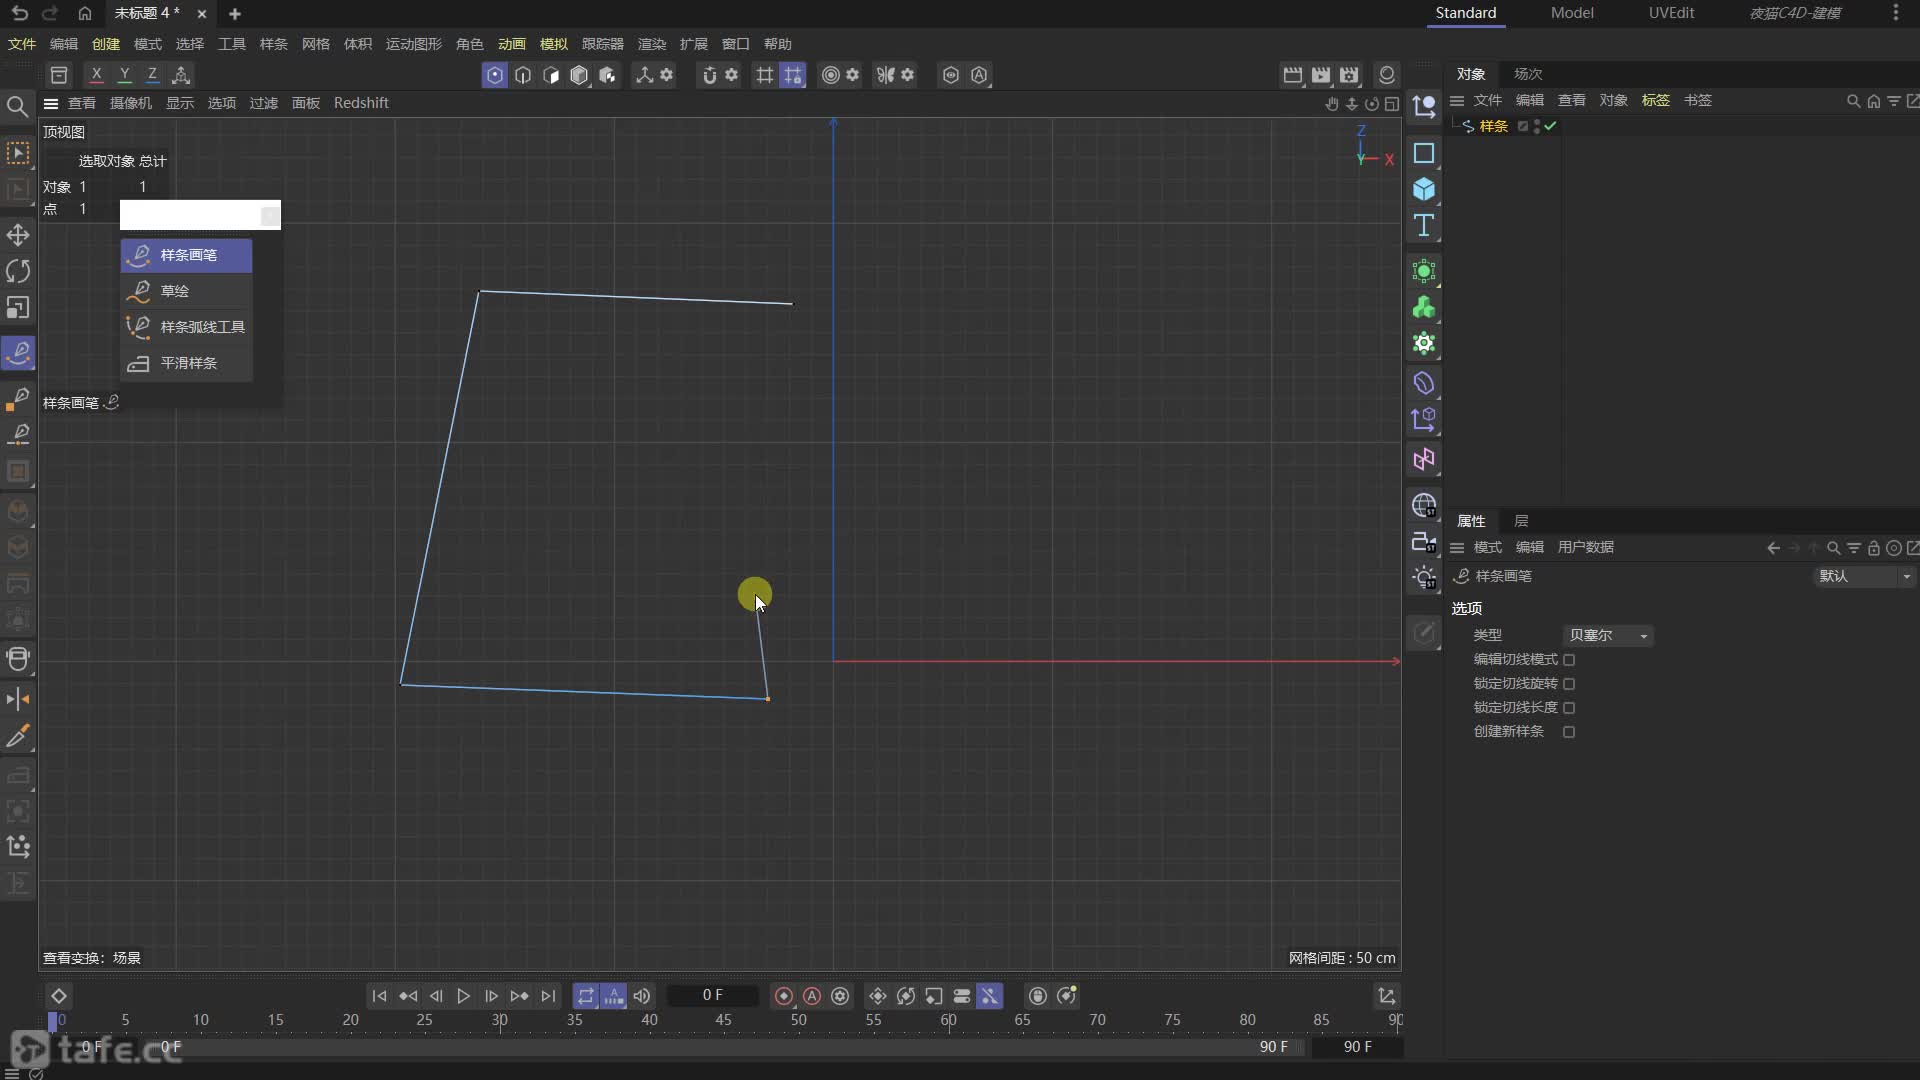The width and height of the screenshot is (1920, 1080).
Task: Click the Record active objects button
Action: click(784, 996)
